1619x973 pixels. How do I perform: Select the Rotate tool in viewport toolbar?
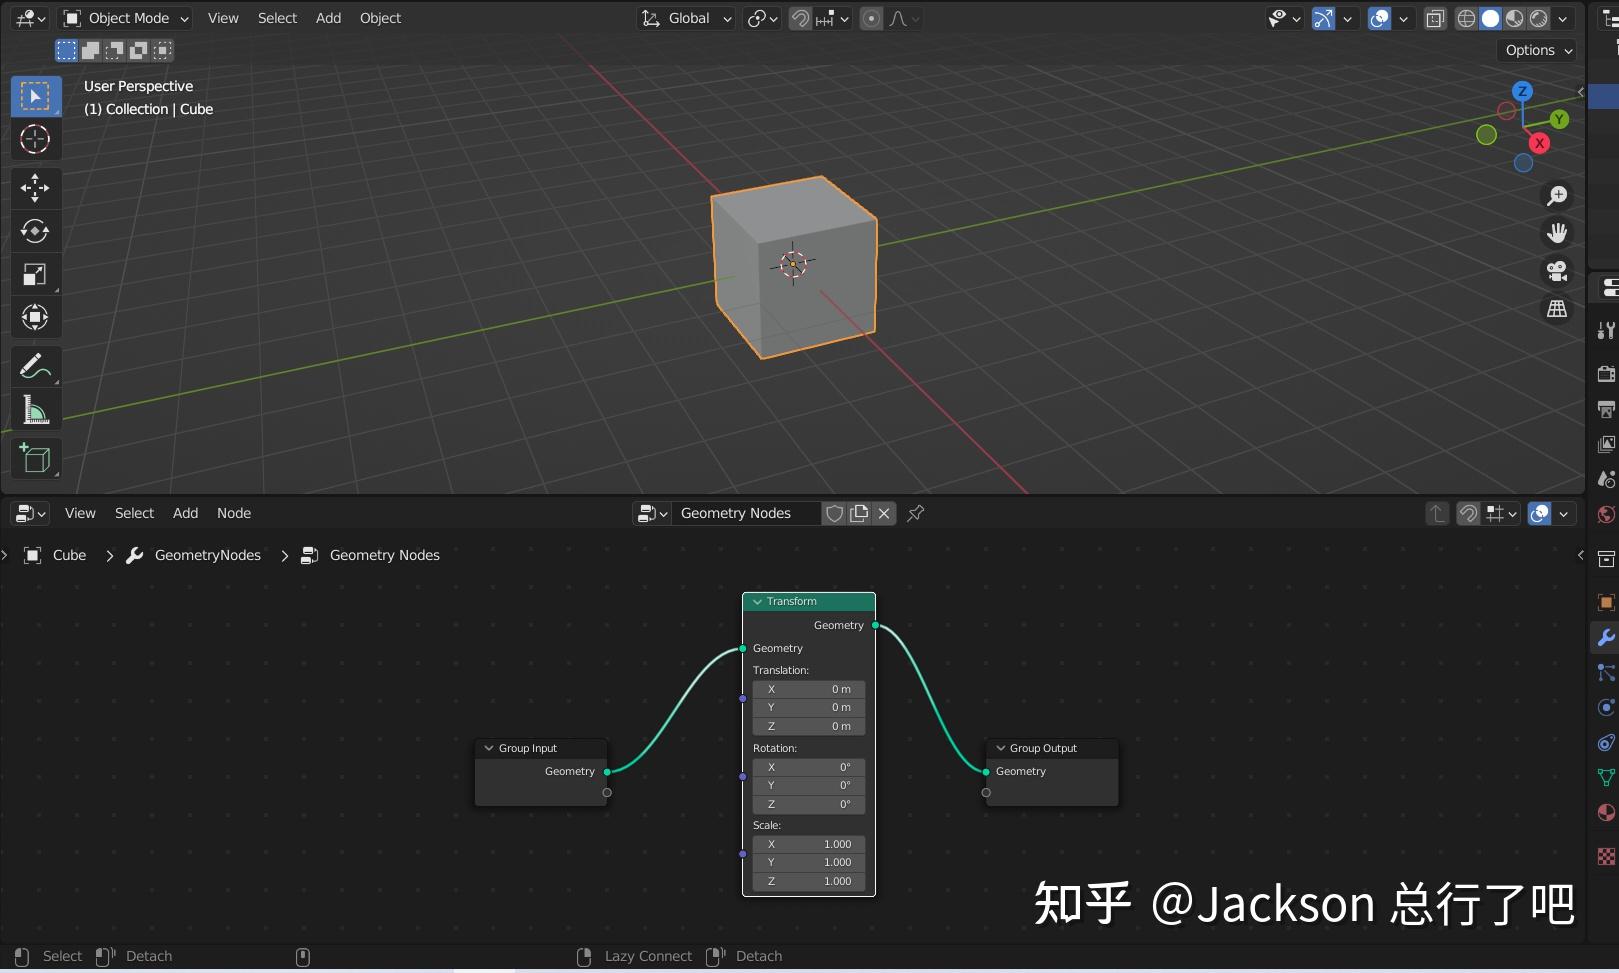click(x=35, y=231)
